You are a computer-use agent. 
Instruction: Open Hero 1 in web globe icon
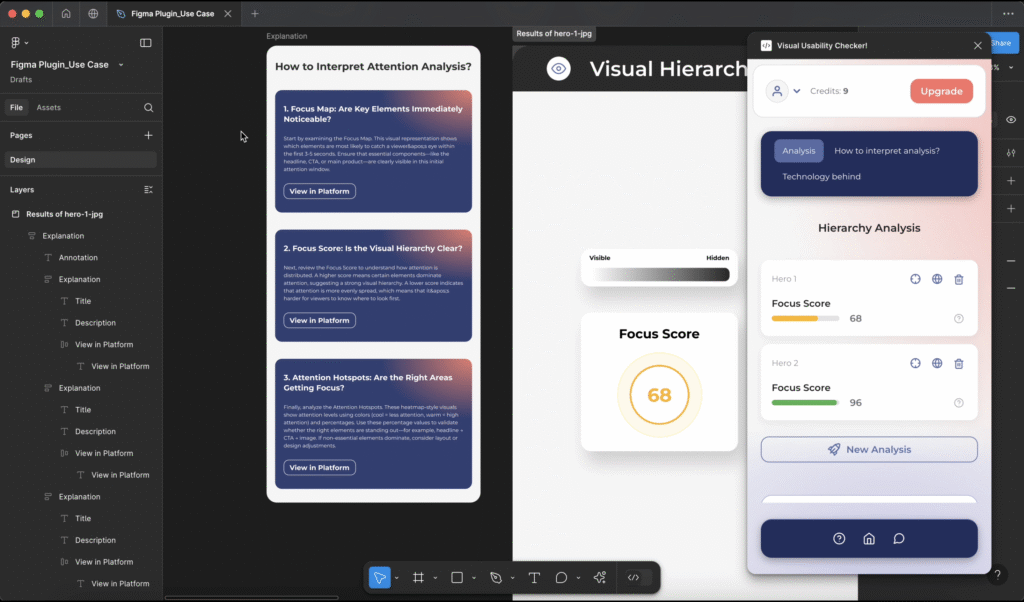[937, 279]
